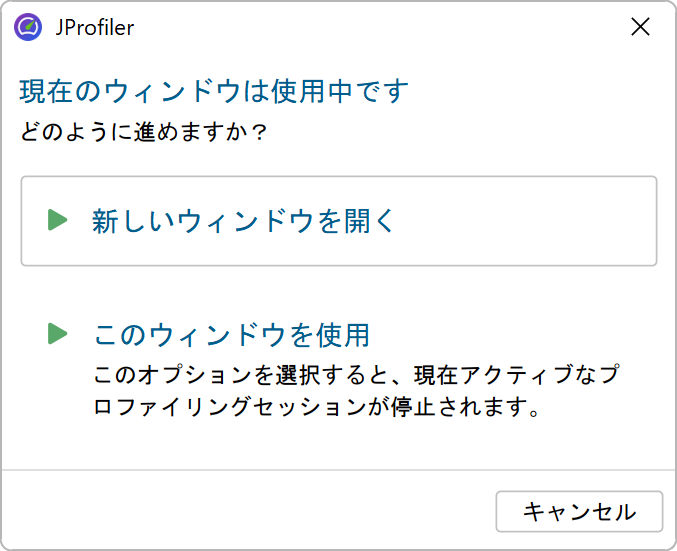This screenshot has width=677, height=551.
Task: Click the blank footer area left of キャンセル
Action: (250, 510)
